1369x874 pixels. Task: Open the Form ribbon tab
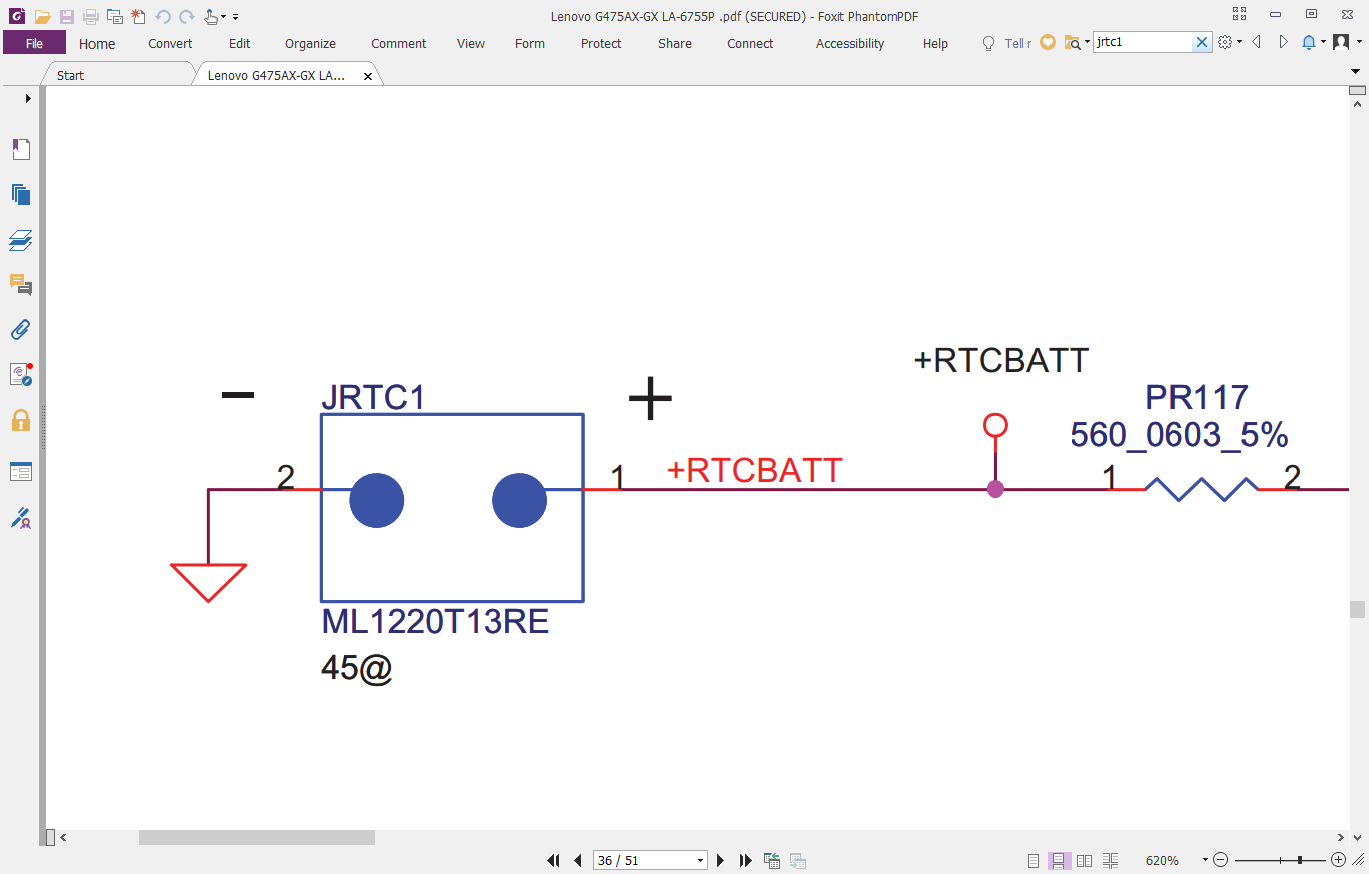tap(530, 44)
